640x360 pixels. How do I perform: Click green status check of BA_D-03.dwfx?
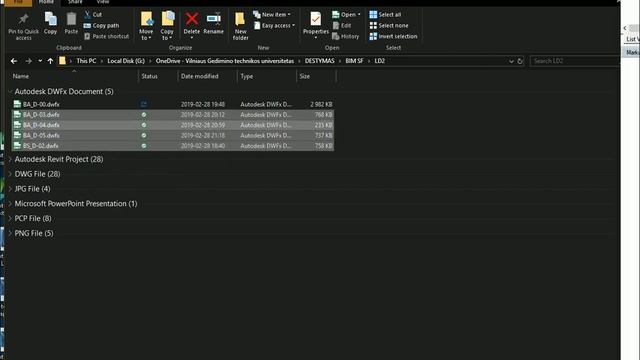pos(144,115)
